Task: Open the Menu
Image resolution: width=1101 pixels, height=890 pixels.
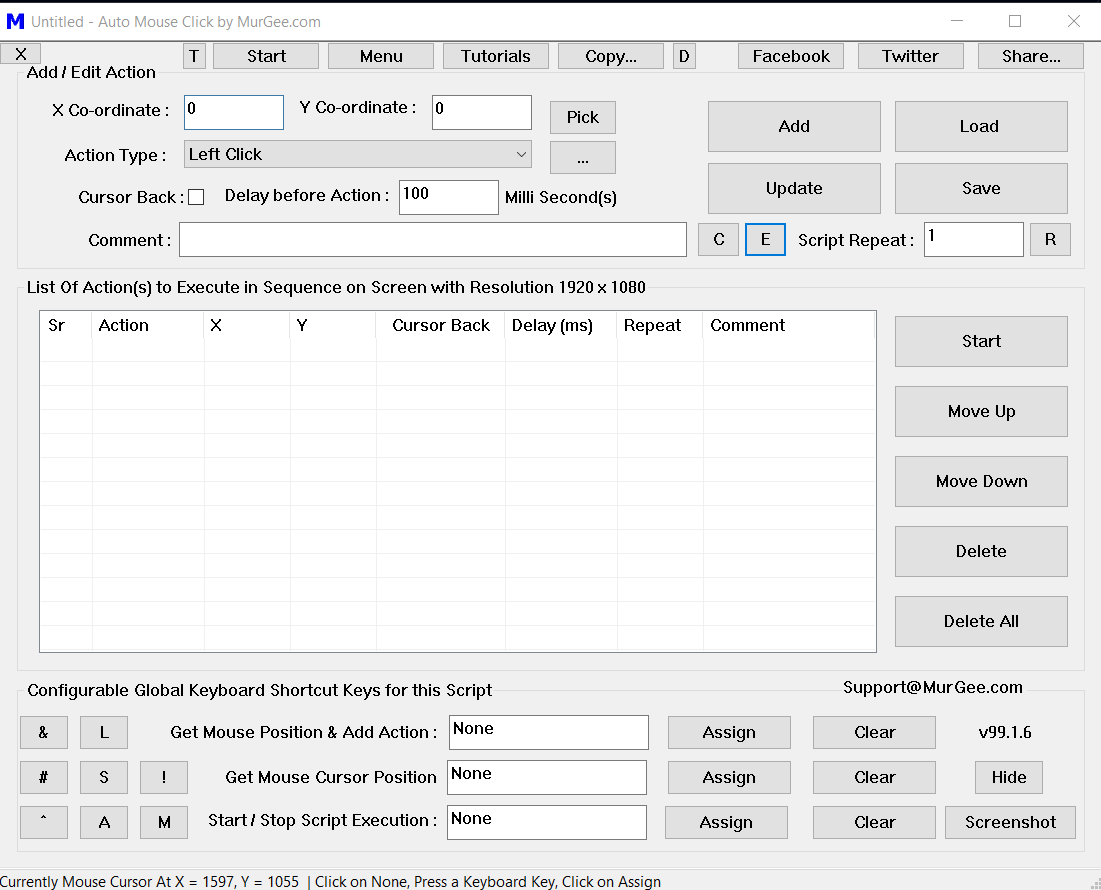Action: click(x=380, y=55)
